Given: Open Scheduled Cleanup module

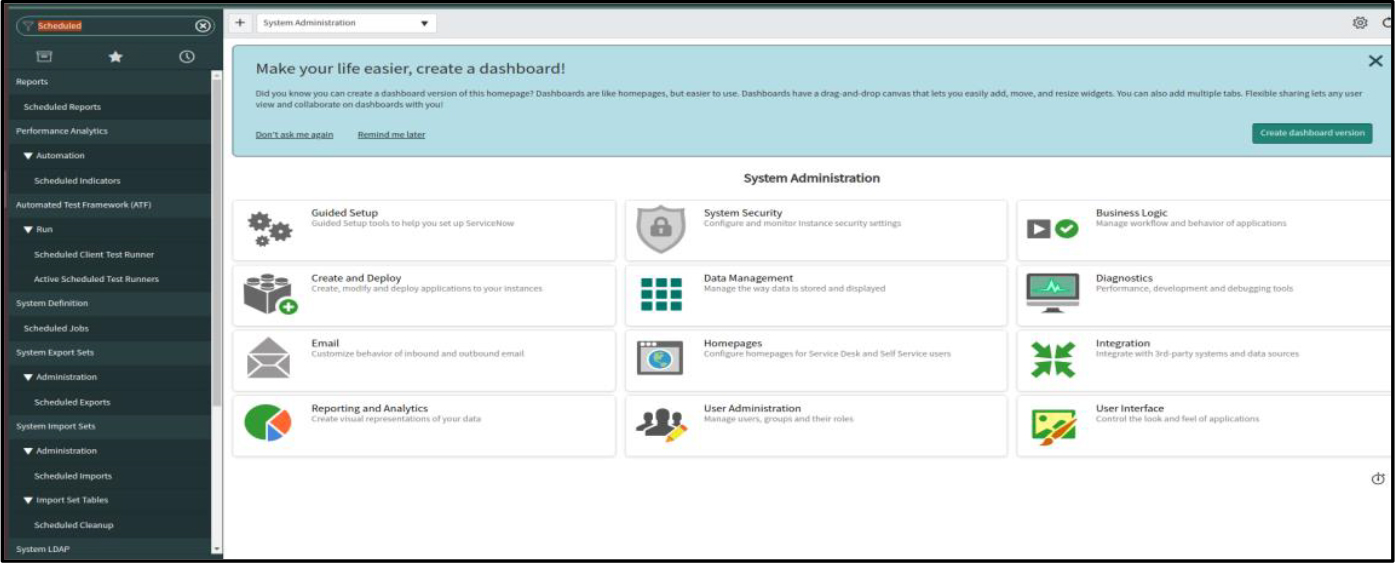Looking at the screenshot, I should [x=74, y=525].
